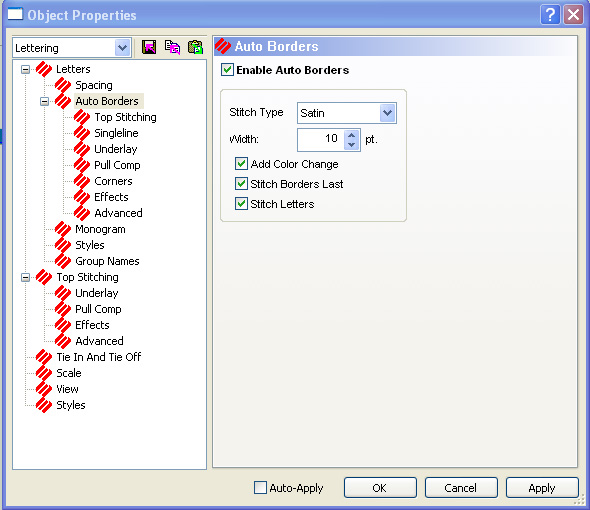The height and width of the screenshot is (510, 590).
Task: Click the red icon beside Scale
Action: (x=44, y=373)
